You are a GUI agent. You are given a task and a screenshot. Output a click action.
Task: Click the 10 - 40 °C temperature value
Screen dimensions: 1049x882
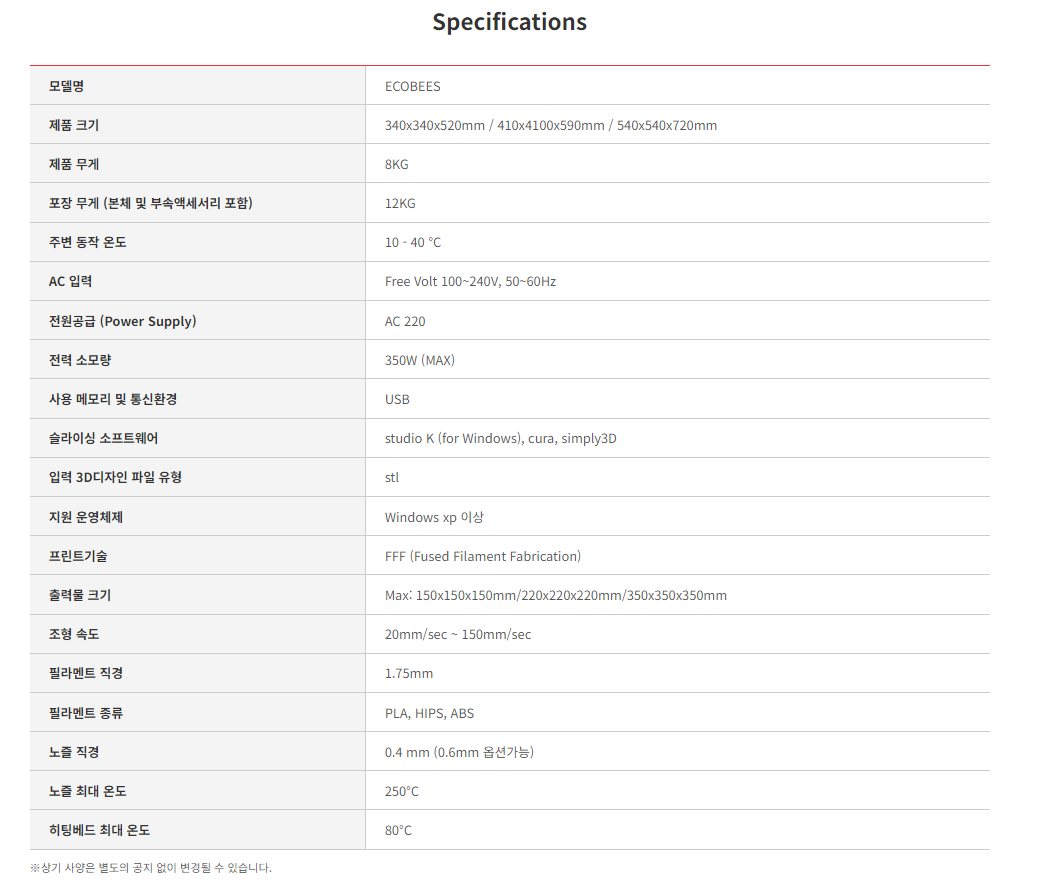point(412,243)
